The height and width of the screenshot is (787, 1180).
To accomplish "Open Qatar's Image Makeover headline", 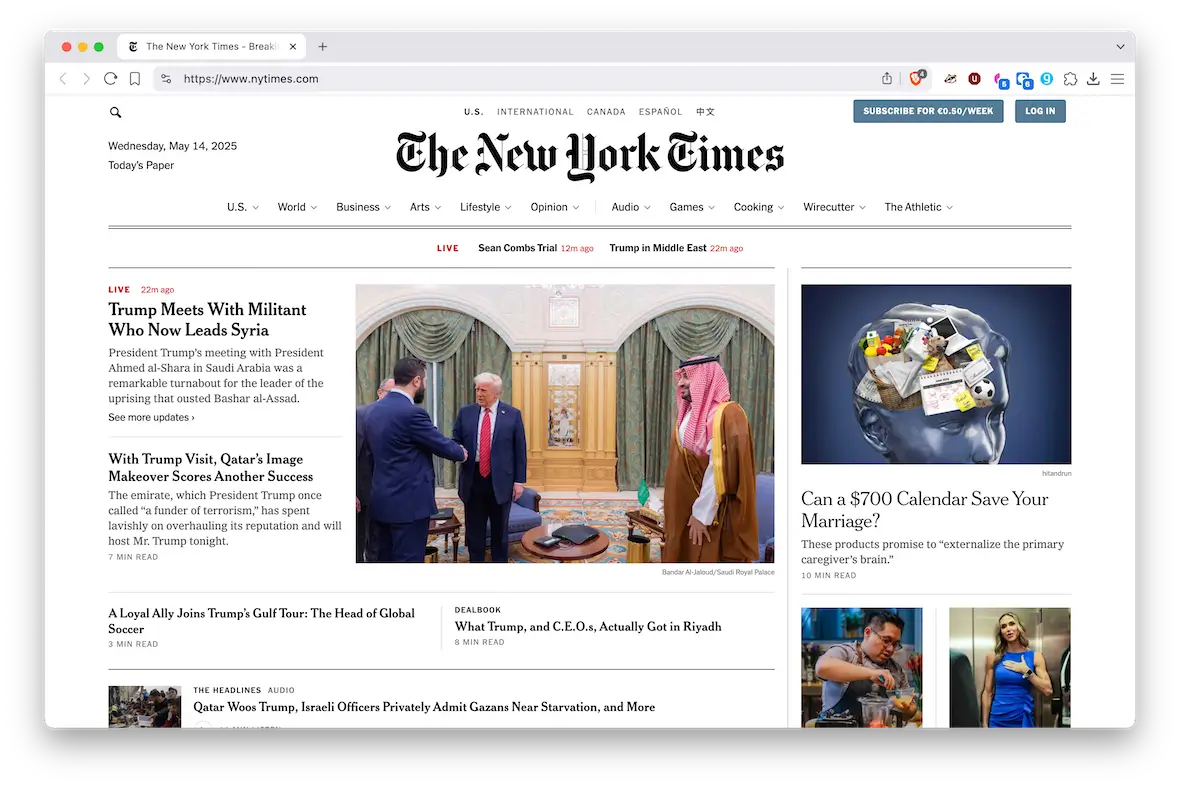I will (211, 467).
